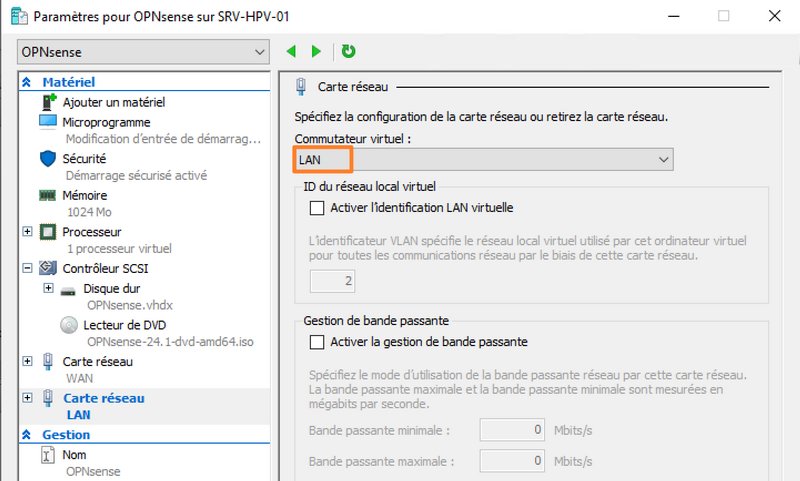Click the Bande passante maximale field
800x481 pixels.
(512, 461)
